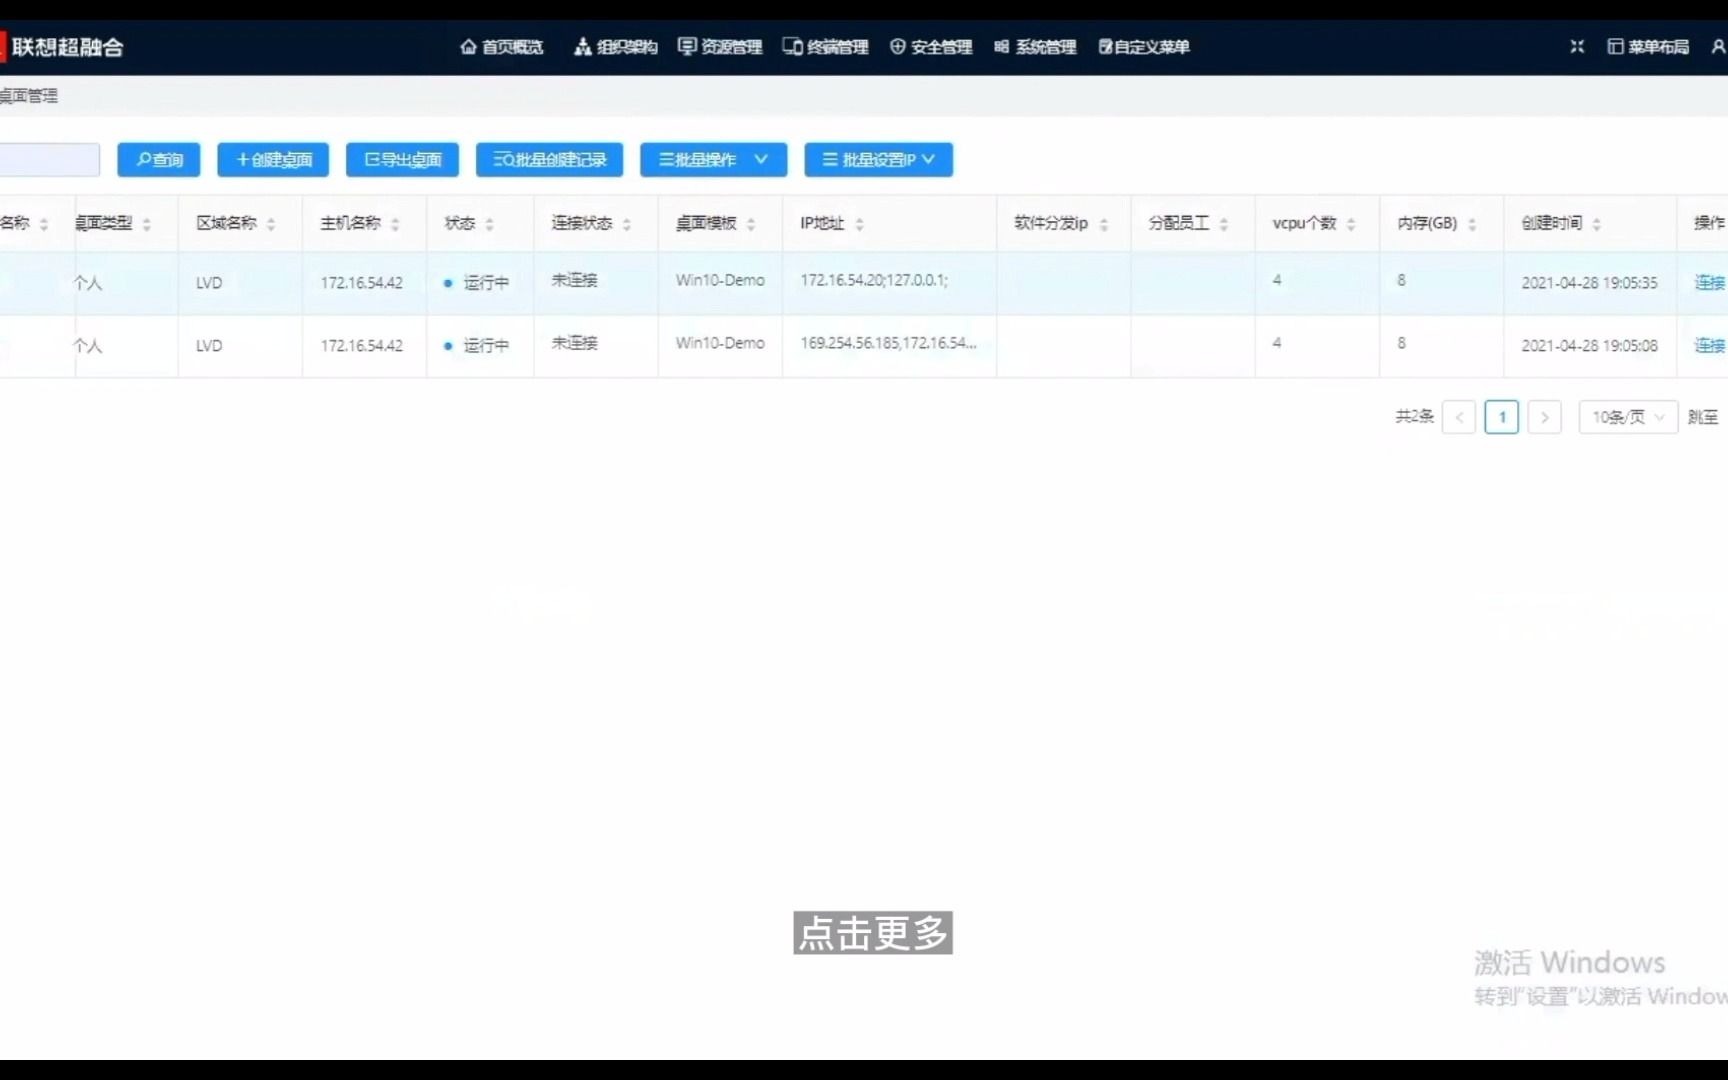Sort by 创建时间 column

[x=1596, y=224]
